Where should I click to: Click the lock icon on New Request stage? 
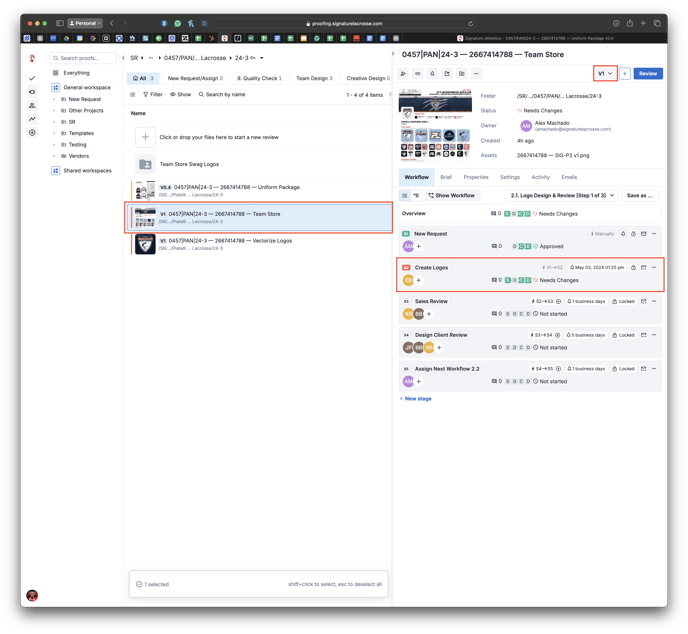[x=633, y=234]
